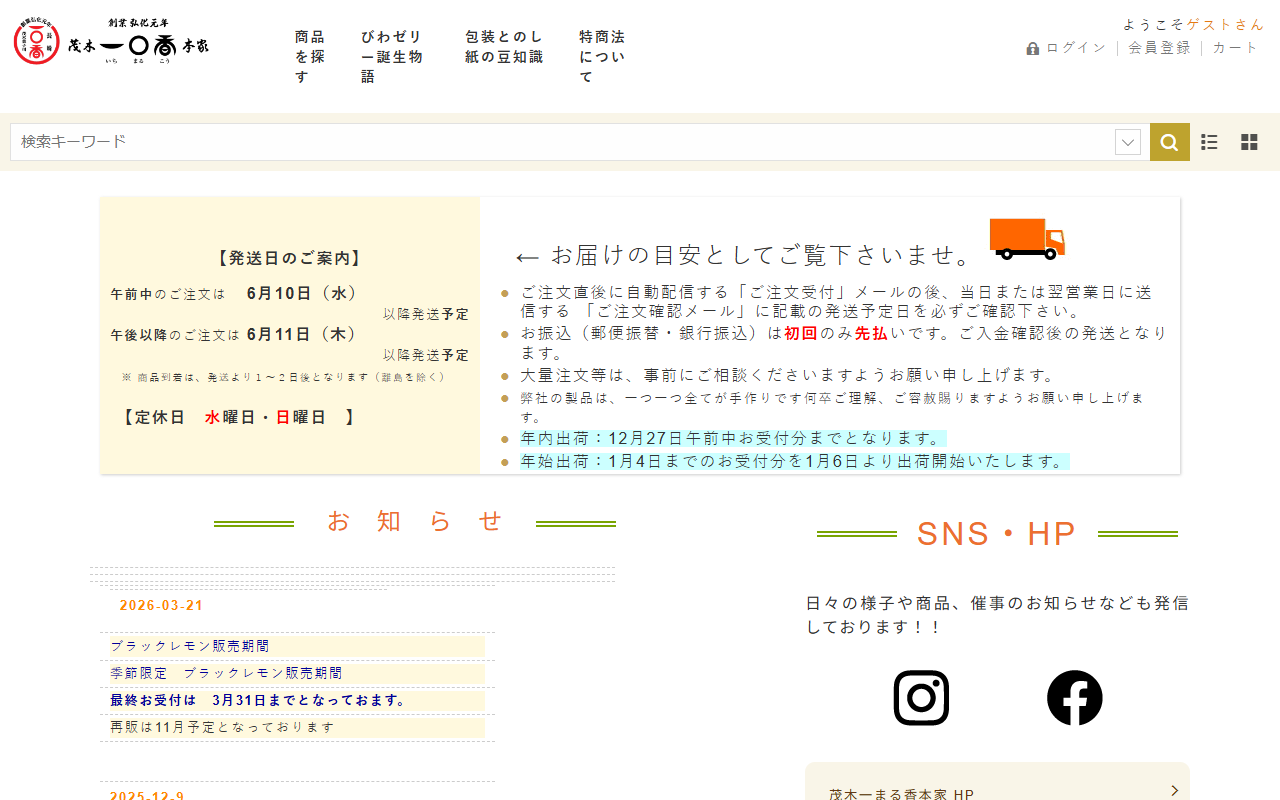Open the 特商法について menu item
Viewport: 1280px width, 800px height.
[602, 57]
